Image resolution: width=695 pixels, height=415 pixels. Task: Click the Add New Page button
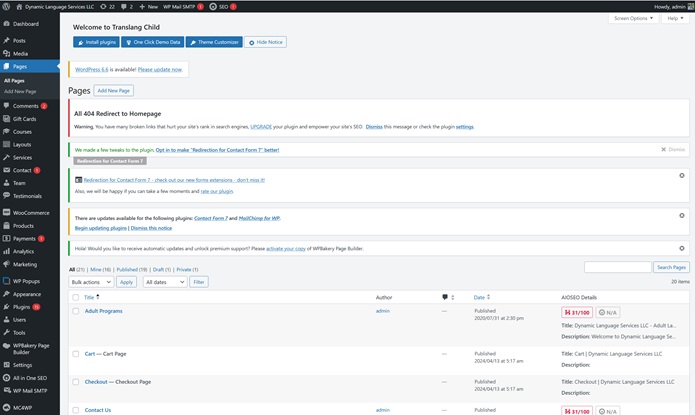point(114,91)
